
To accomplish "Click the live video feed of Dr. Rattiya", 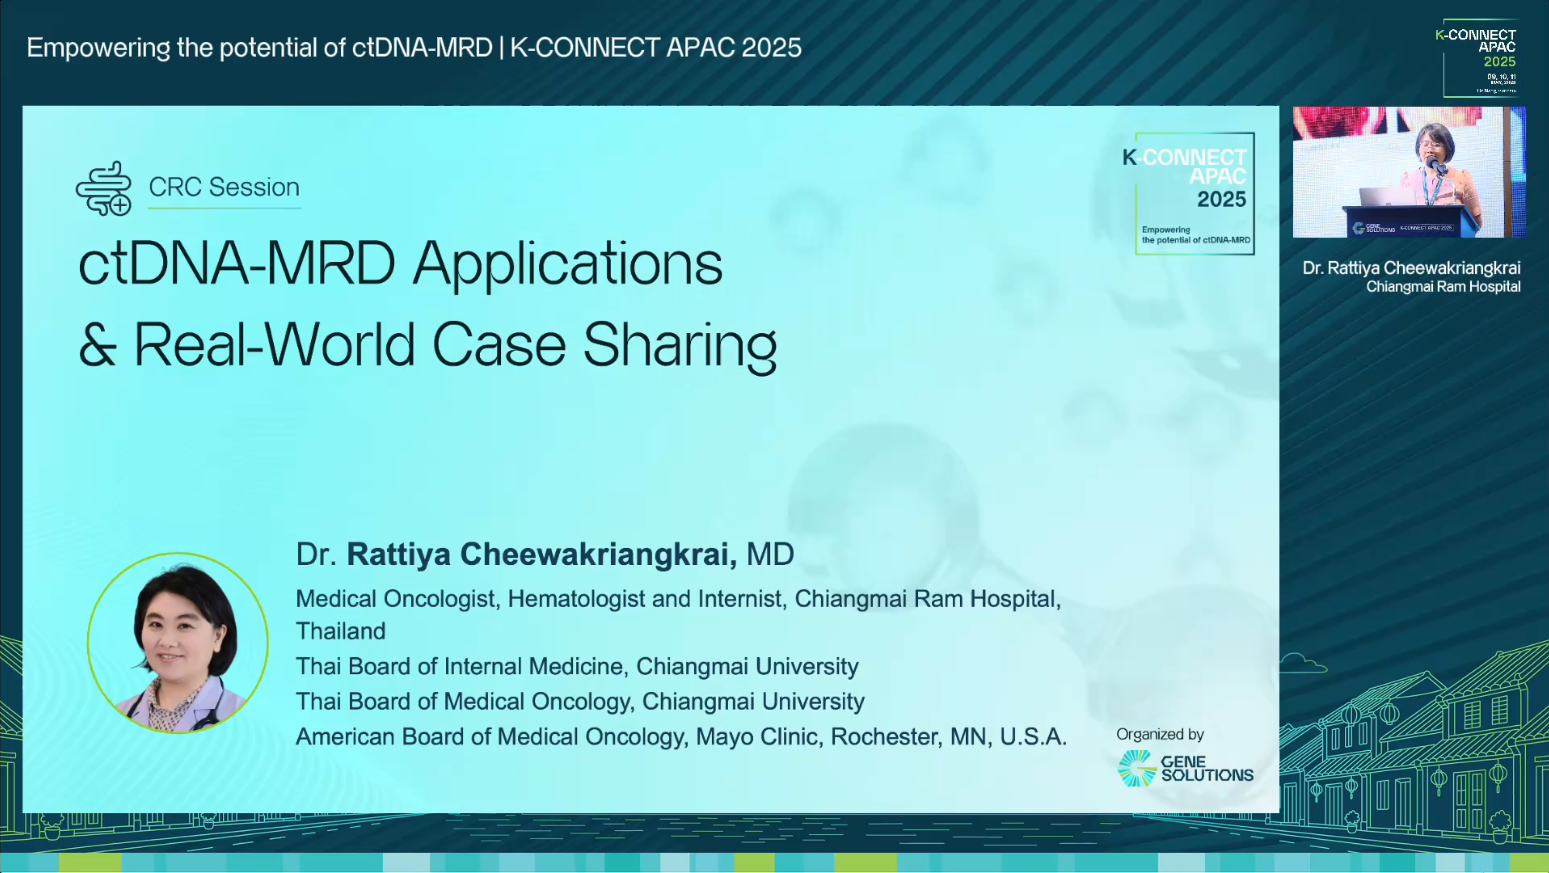I will (x=1409, y=173).
